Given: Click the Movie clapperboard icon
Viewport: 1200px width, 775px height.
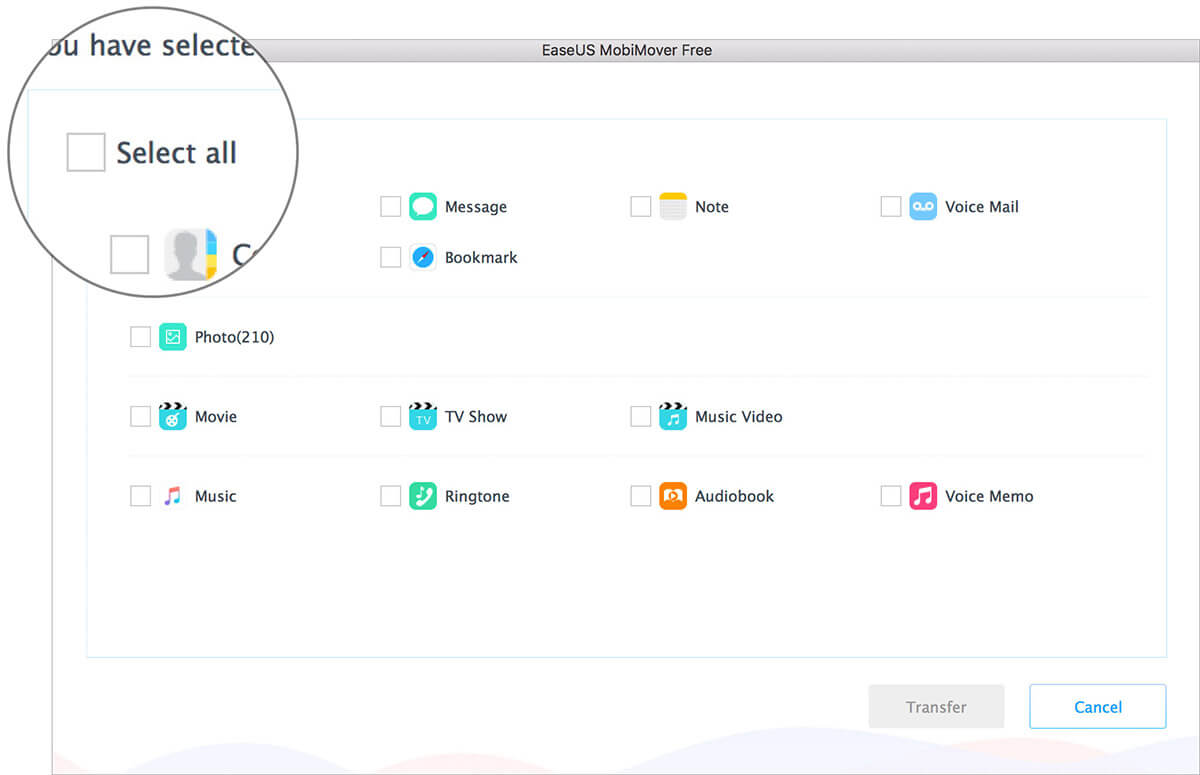Looking at the screenshot, I should [x=173, y=416].
